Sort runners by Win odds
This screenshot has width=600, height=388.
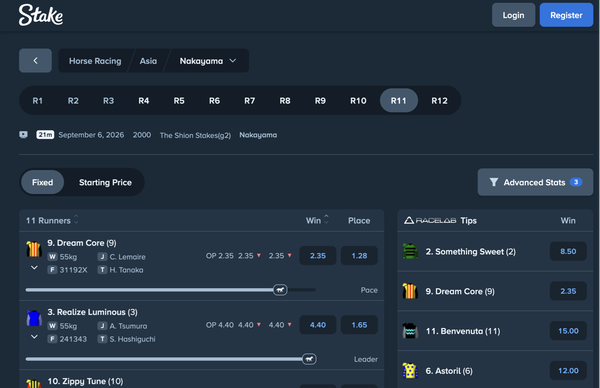(317, 220)
